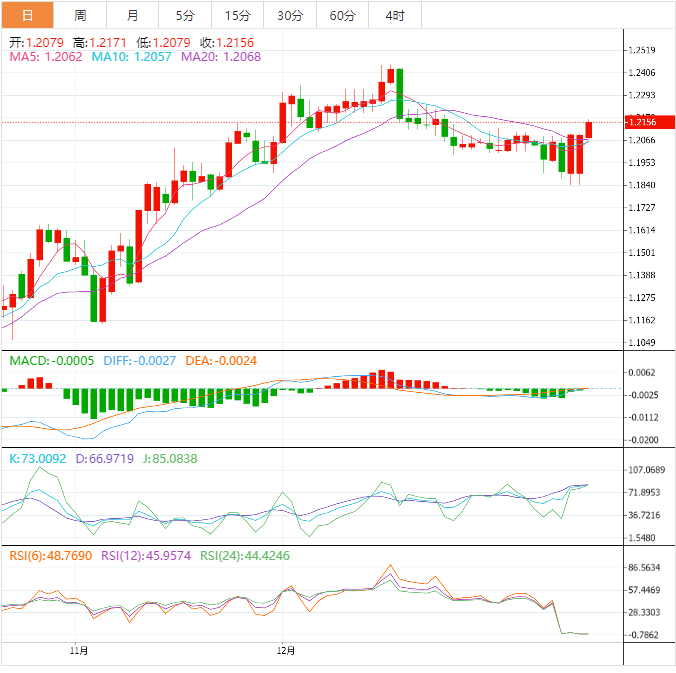Click the 11月 date axis marker
This screenshot has width=676, height=673.
click(79, 651)
